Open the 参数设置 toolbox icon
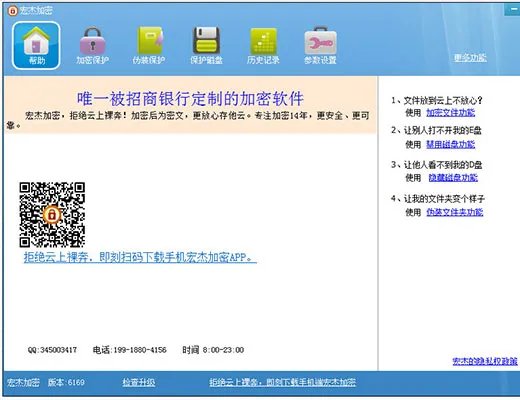 coord(320,45)
